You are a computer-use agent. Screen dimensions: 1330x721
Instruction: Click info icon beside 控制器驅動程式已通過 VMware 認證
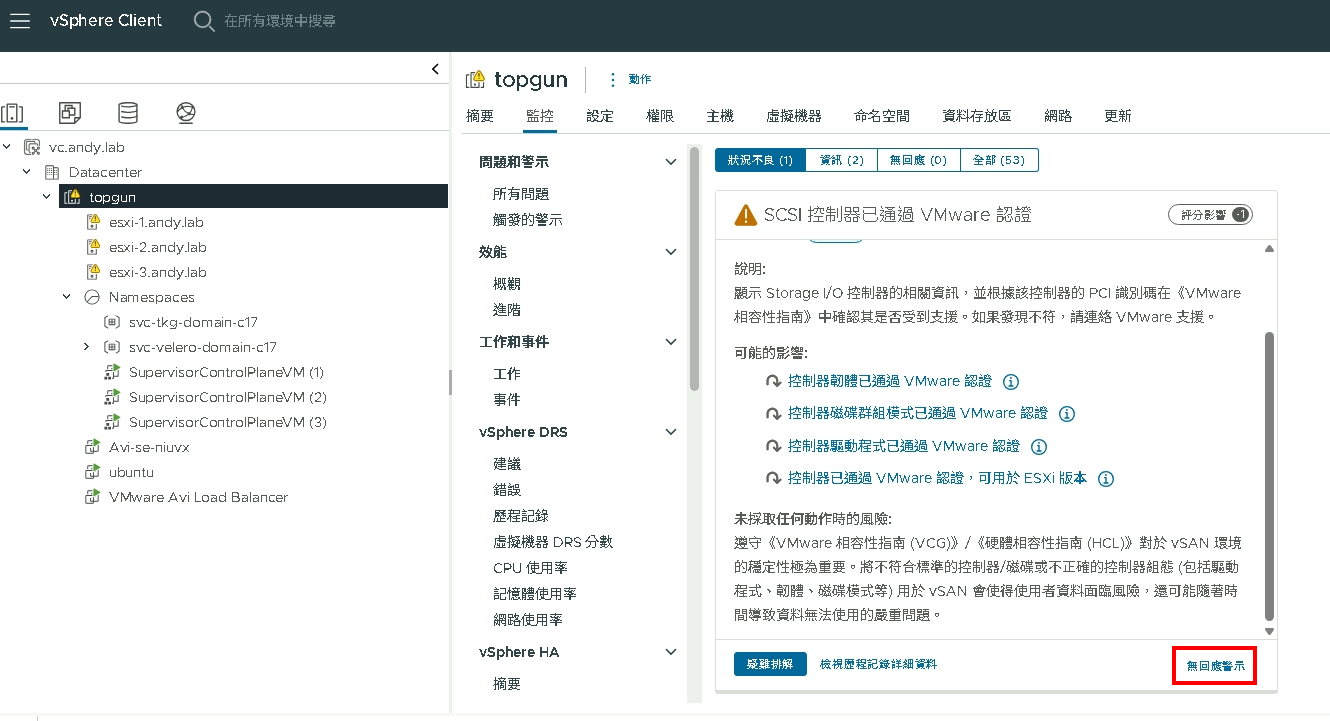(1038, 447)
